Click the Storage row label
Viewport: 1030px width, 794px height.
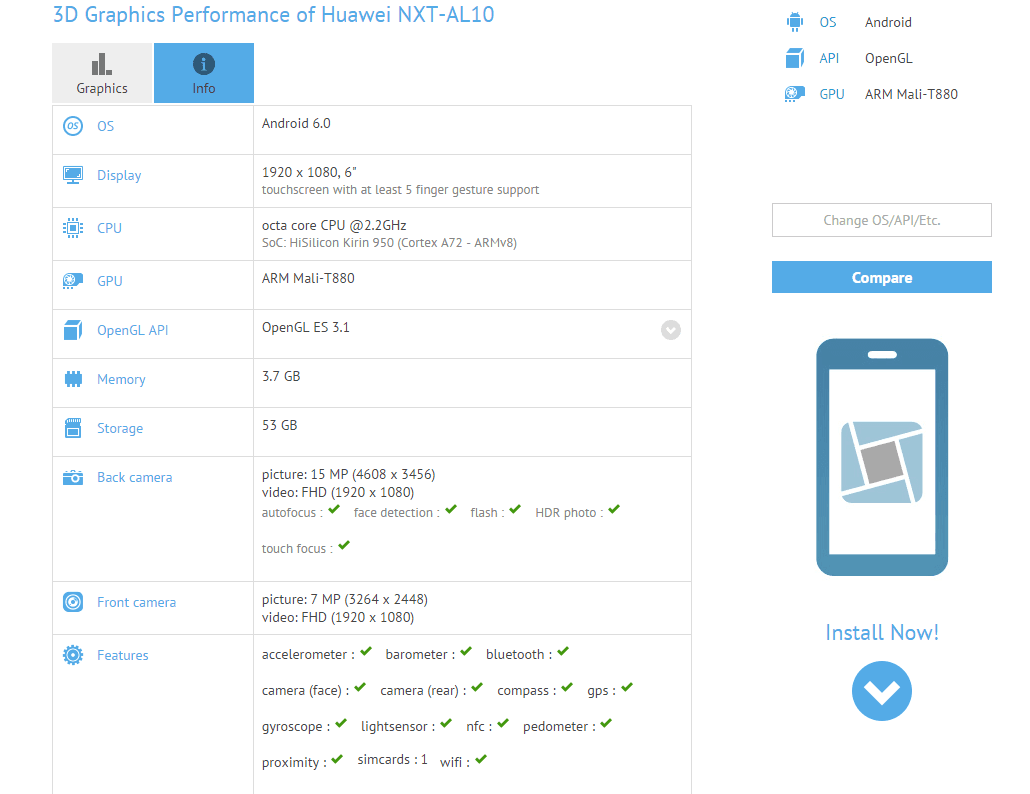pyautogui.click(x=120, y=428)
